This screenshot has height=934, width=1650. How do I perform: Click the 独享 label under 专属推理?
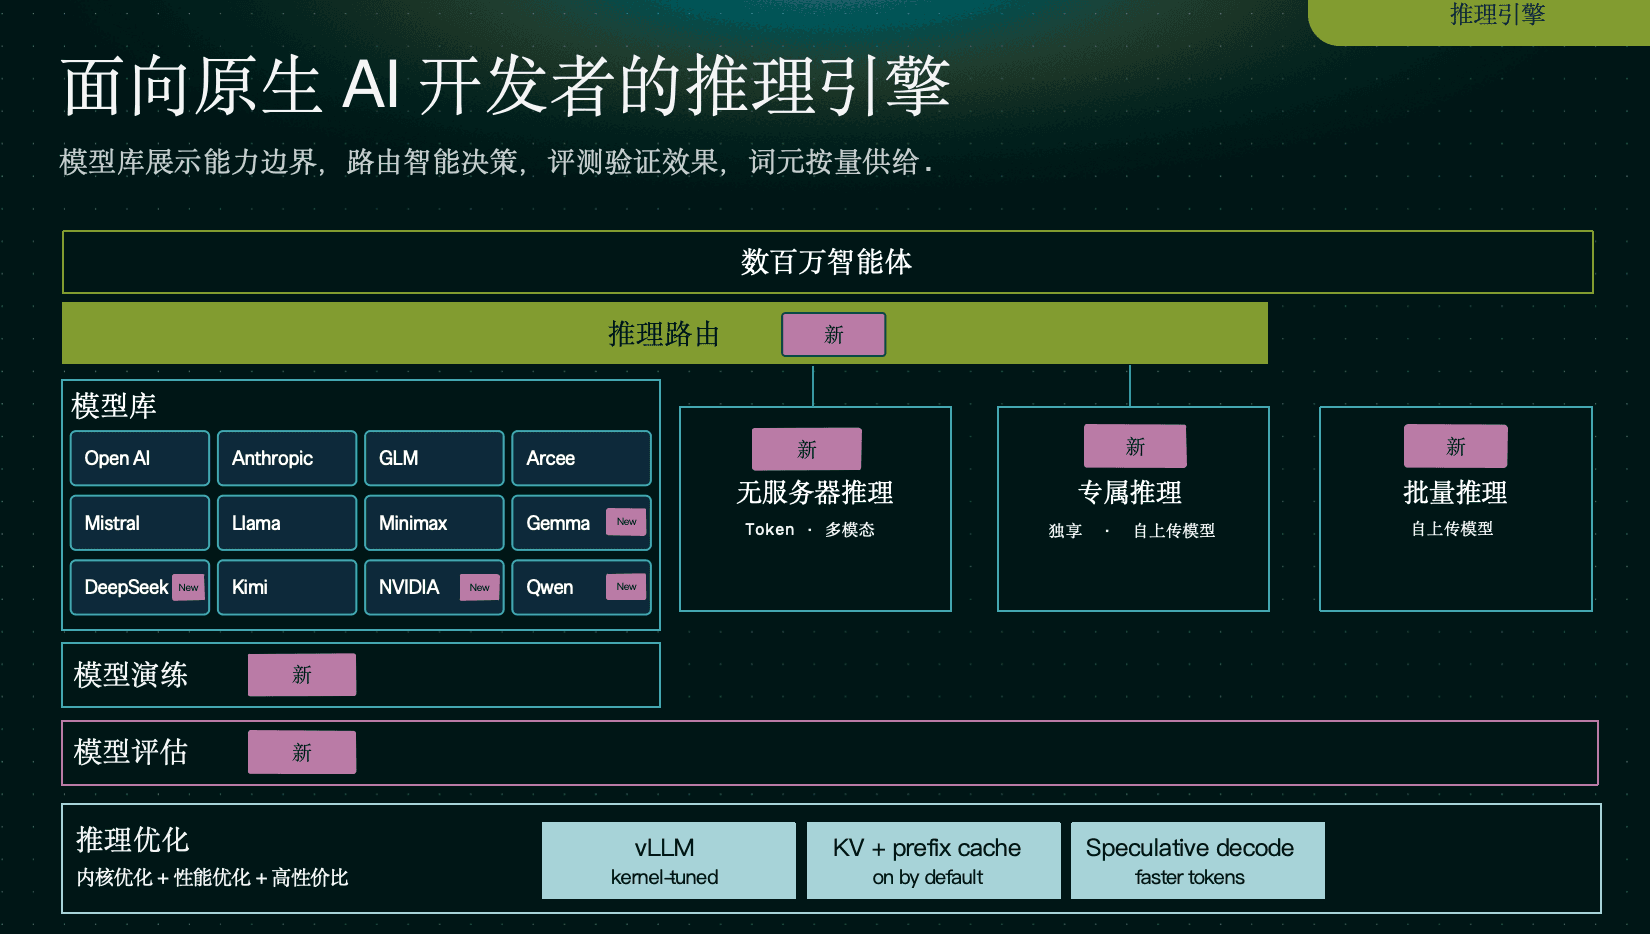pyautogui.click(x=1065, y=531)
